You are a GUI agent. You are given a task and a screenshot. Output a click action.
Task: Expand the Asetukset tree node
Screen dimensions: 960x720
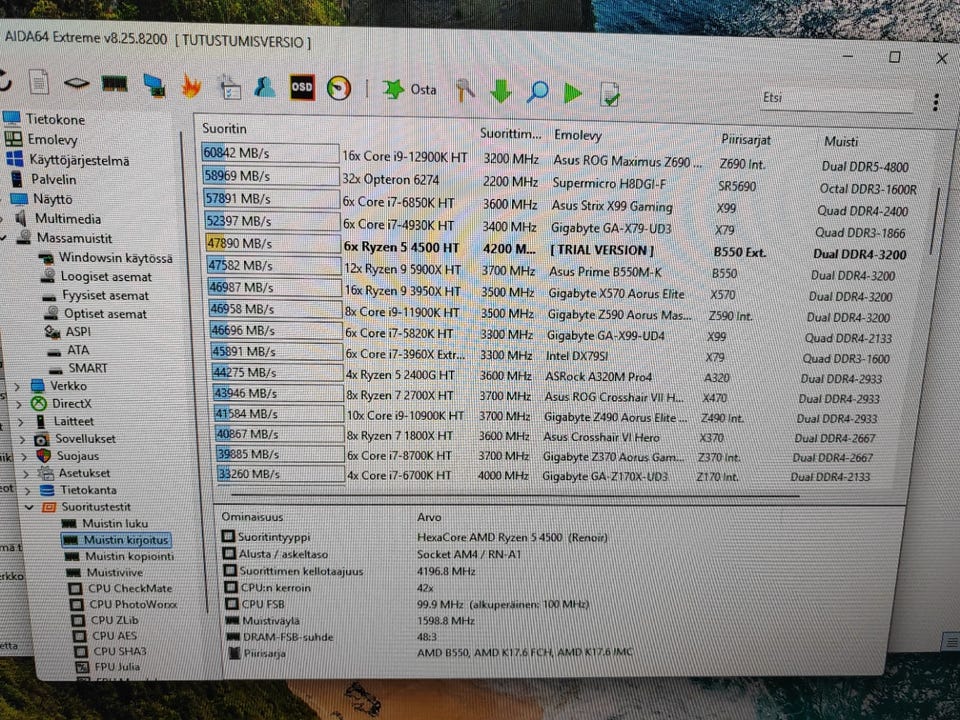(x=26, y=473)
